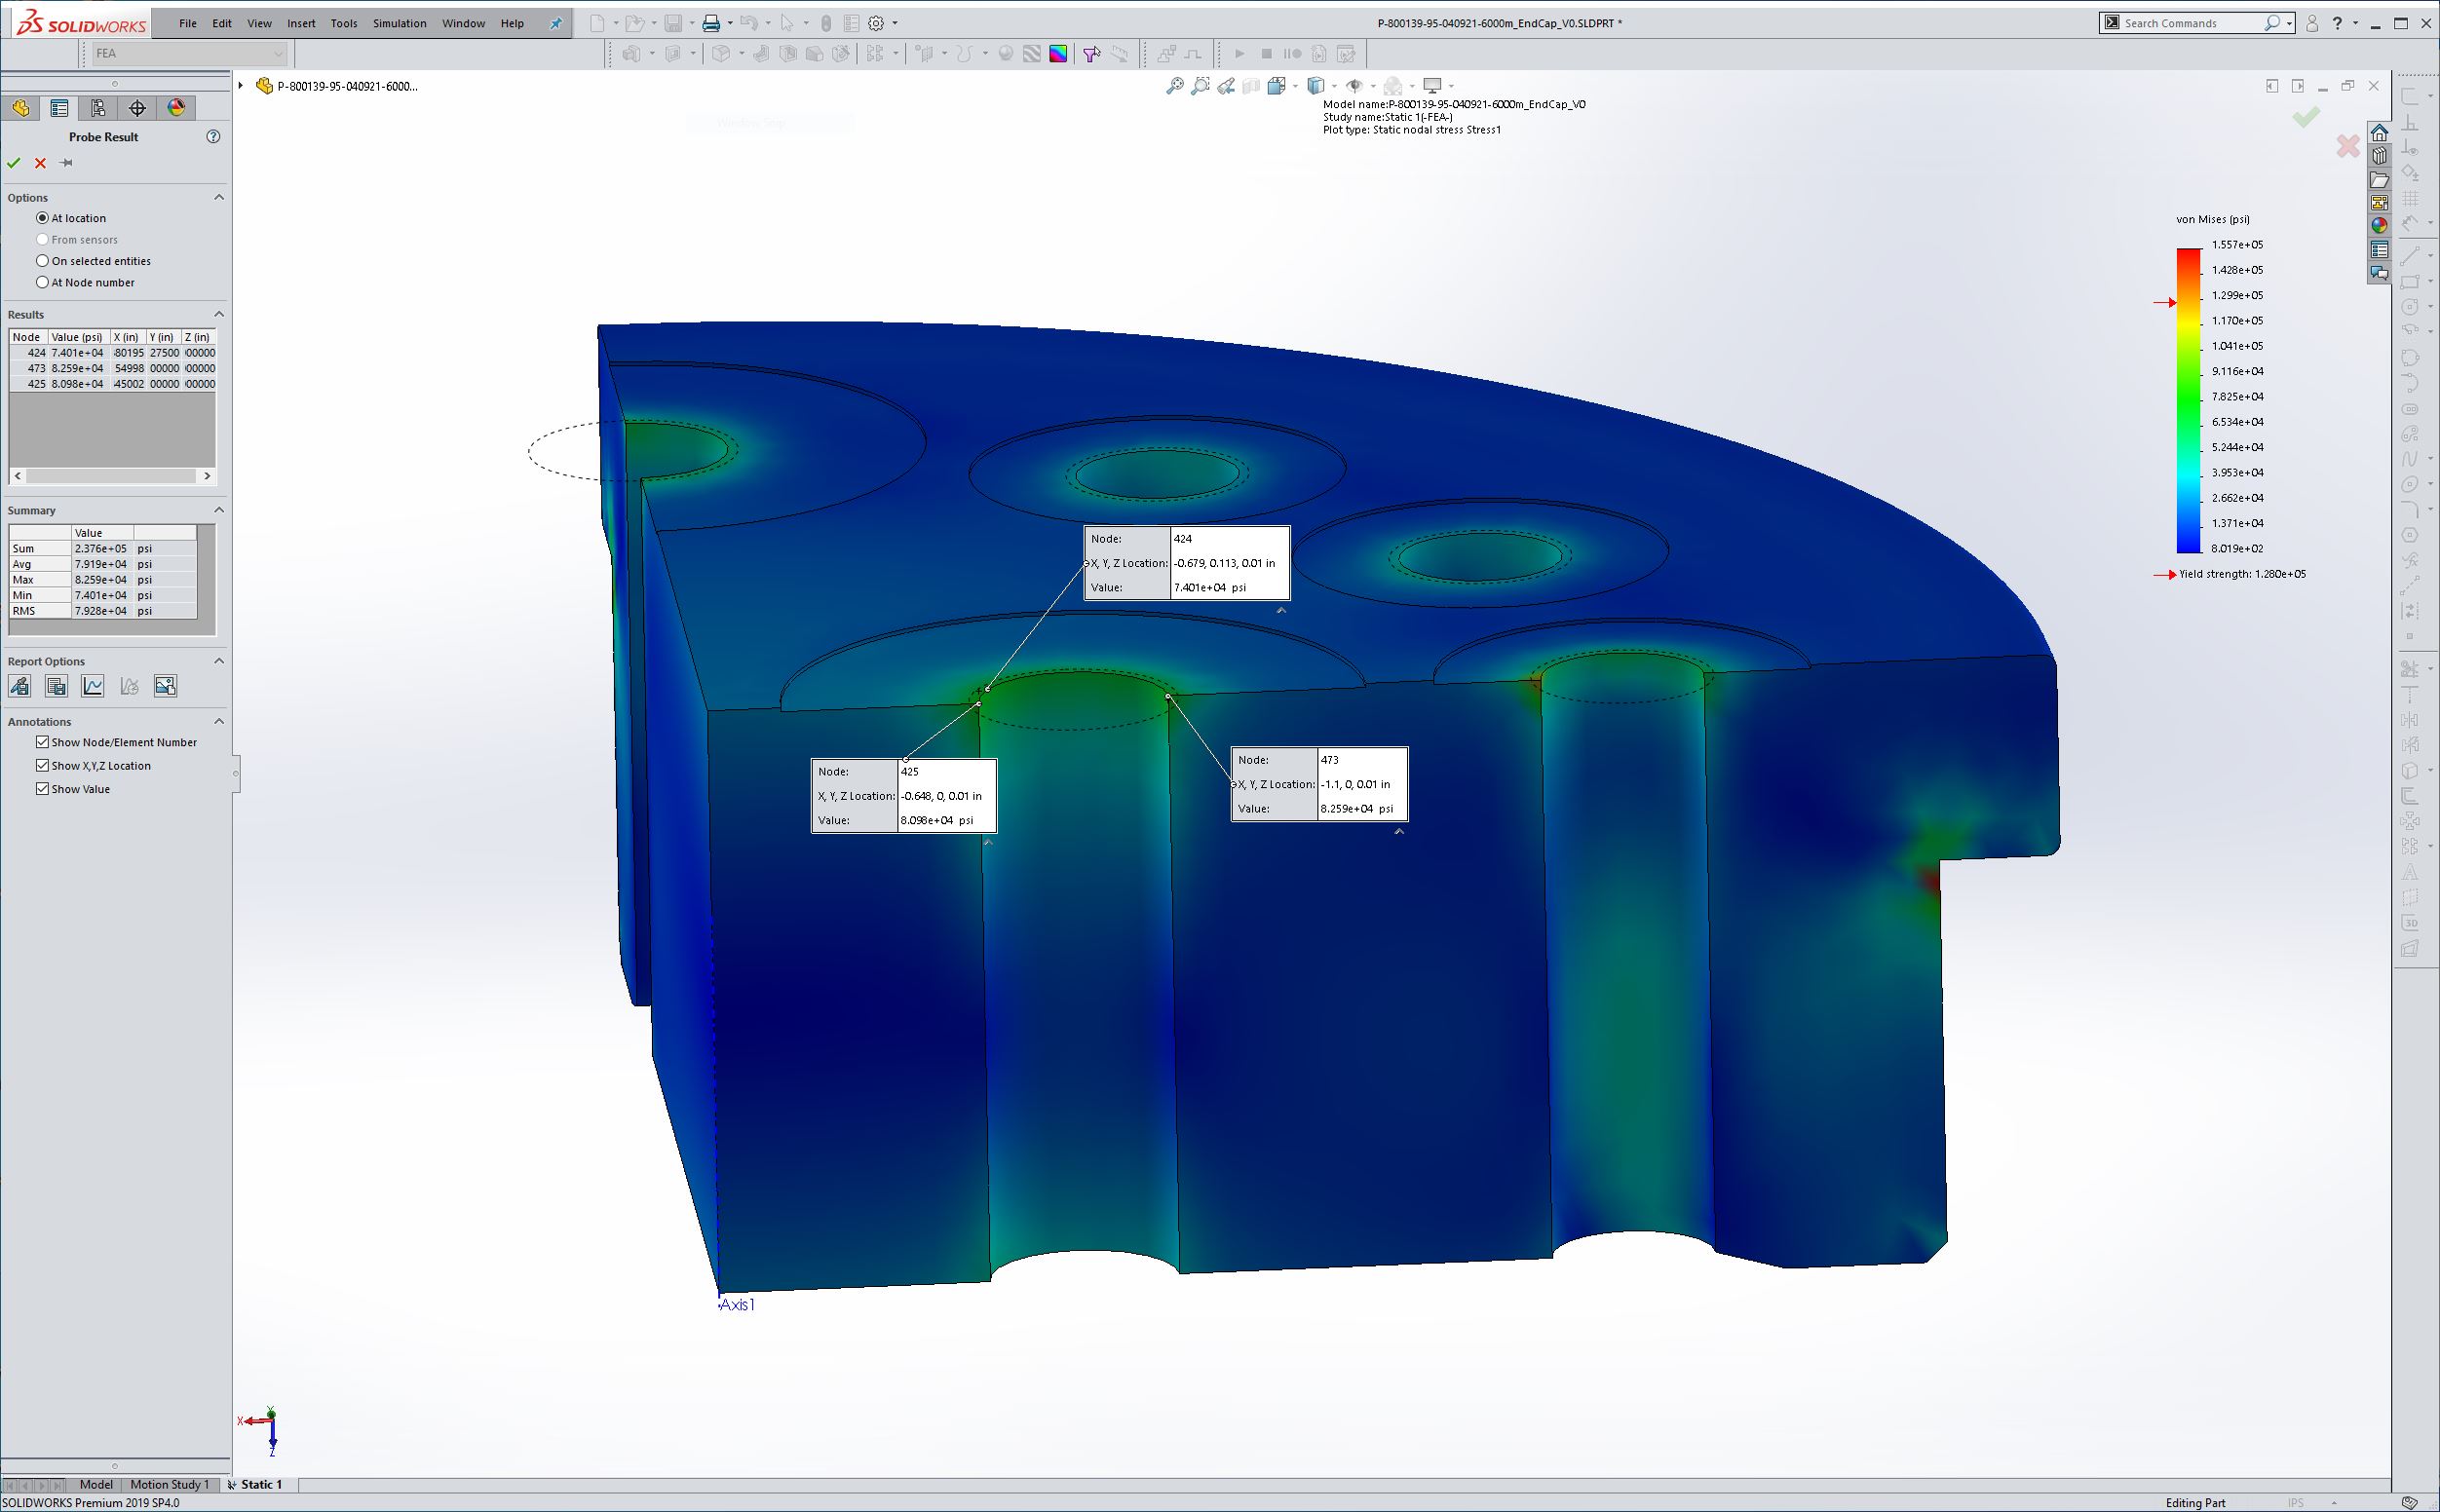The height and width of the screenshot is (1512, 2440).
Task: Open the Display Style cube icon
Action: [x=1316, y=86]
